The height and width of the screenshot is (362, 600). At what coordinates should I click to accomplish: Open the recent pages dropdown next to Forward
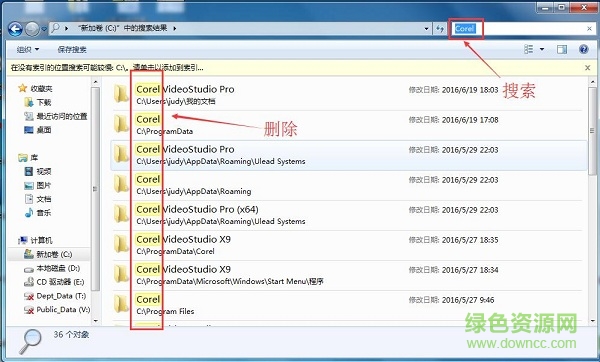[44, 29]
